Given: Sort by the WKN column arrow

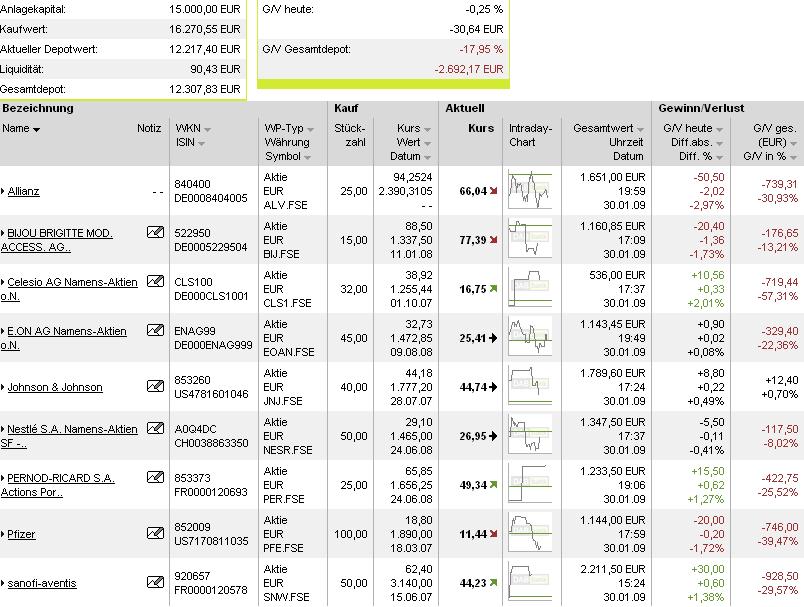Looking at the screenshot, I should 207,130.
